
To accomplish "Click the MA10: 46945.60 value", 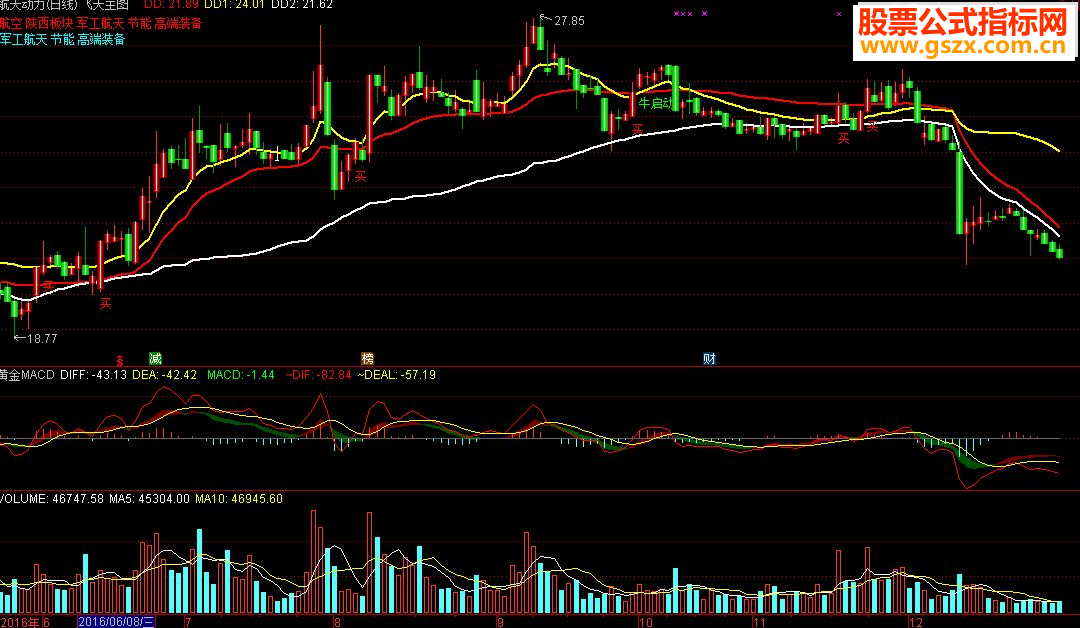I will (239, 499).
